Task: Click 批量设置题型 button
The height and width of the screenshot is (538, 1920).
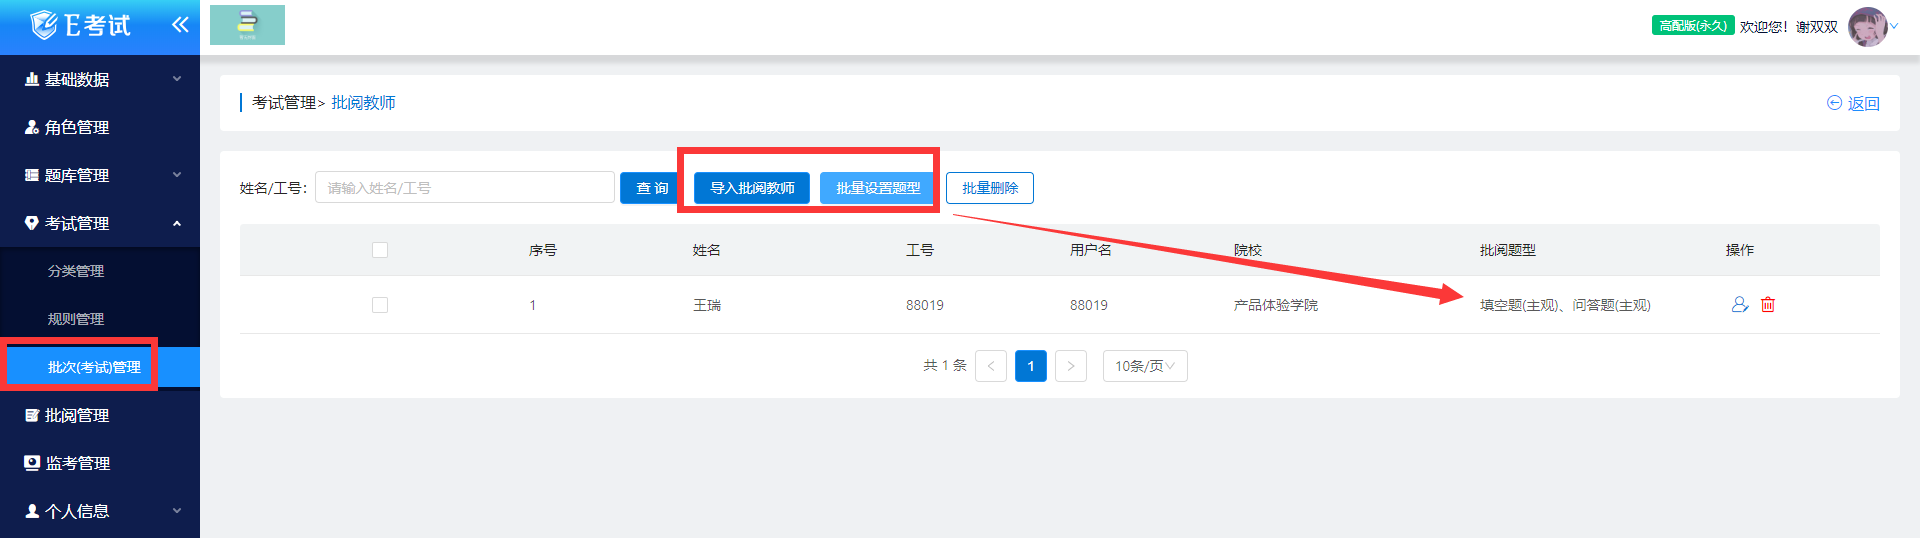Action: [878, 188]
